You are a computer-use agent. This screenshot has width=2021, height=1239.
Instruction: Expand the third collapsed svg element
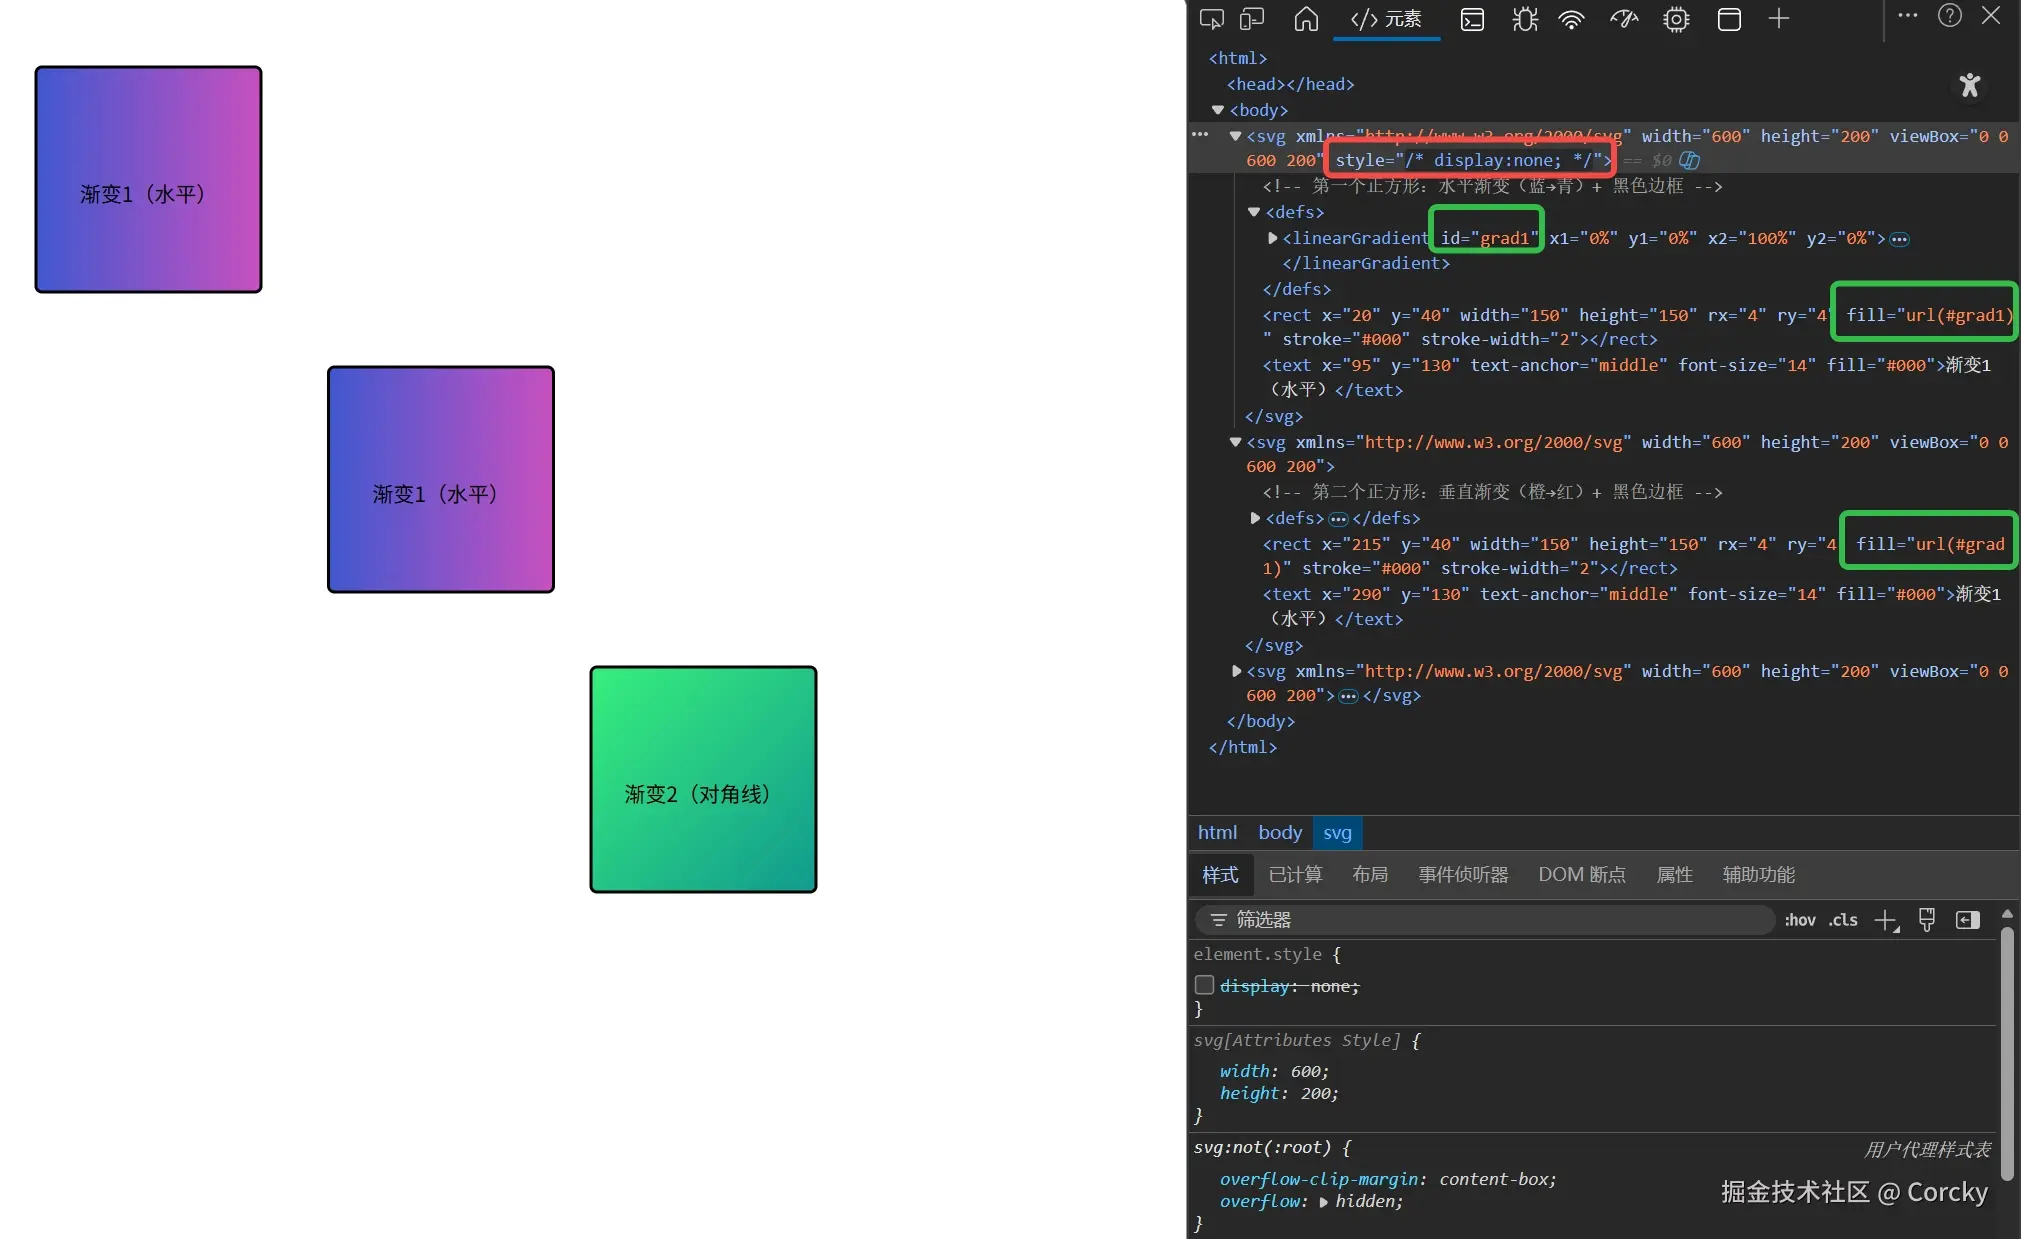(1236, 671)
